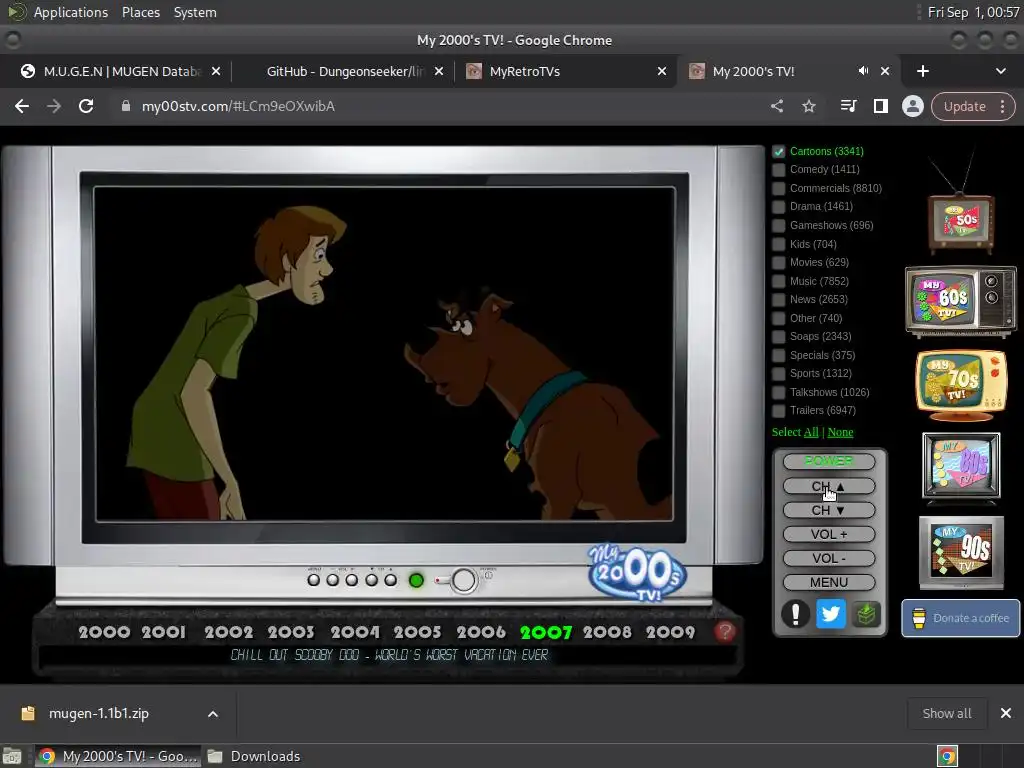Open the My 90s TV thumbnail
This screenshot has height=768, width=1024.
[961, 552]
